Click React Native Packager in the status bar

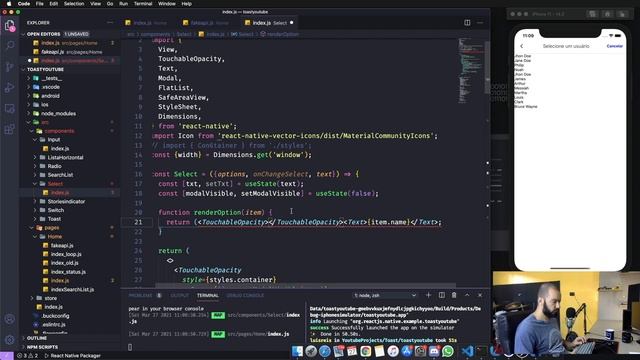click(72, 356)
